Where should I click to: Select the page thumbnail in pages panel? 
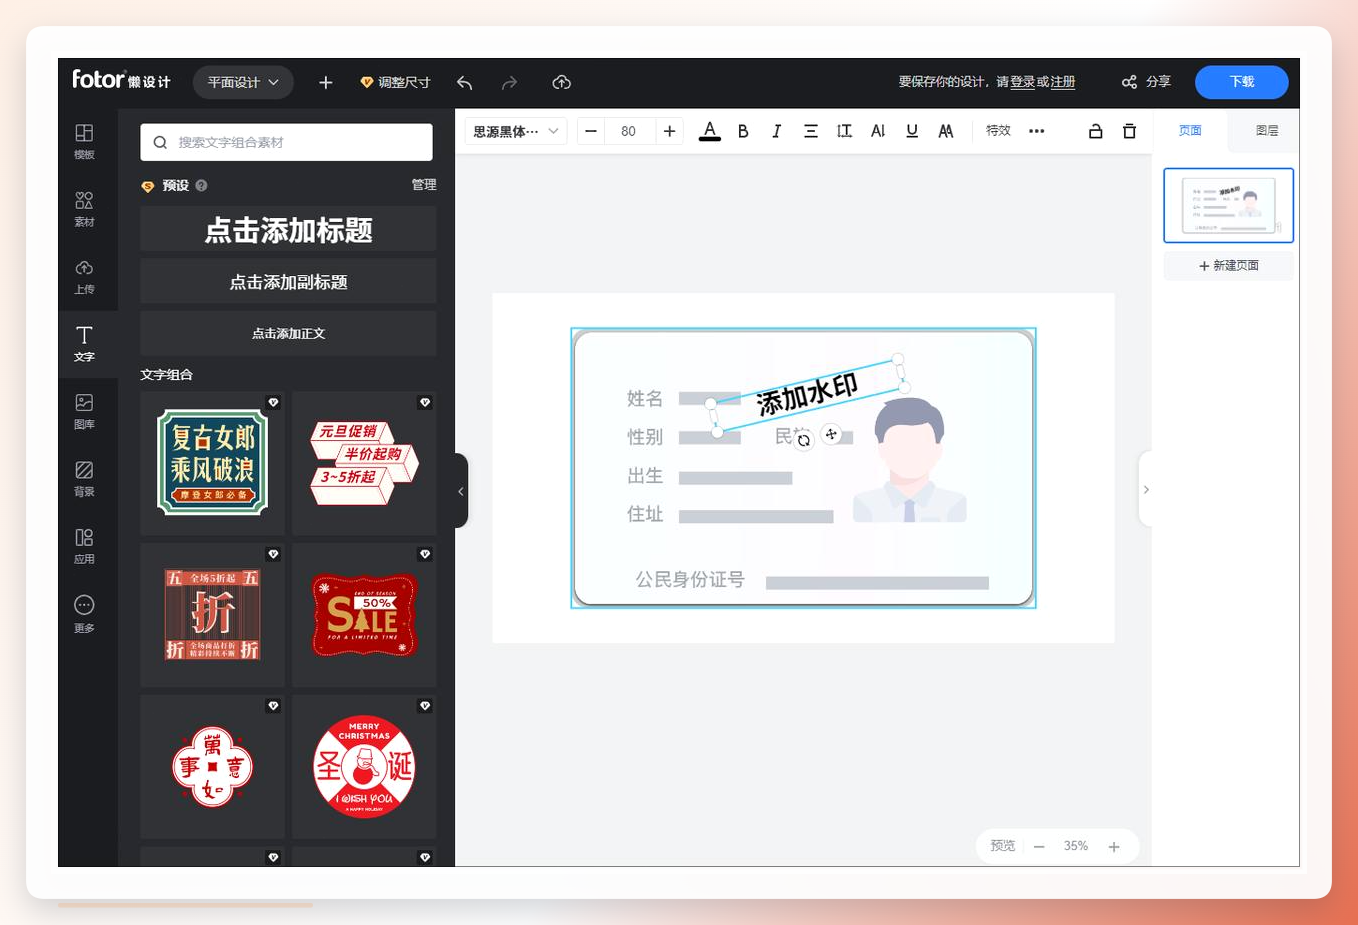[x=1228, y=205]
